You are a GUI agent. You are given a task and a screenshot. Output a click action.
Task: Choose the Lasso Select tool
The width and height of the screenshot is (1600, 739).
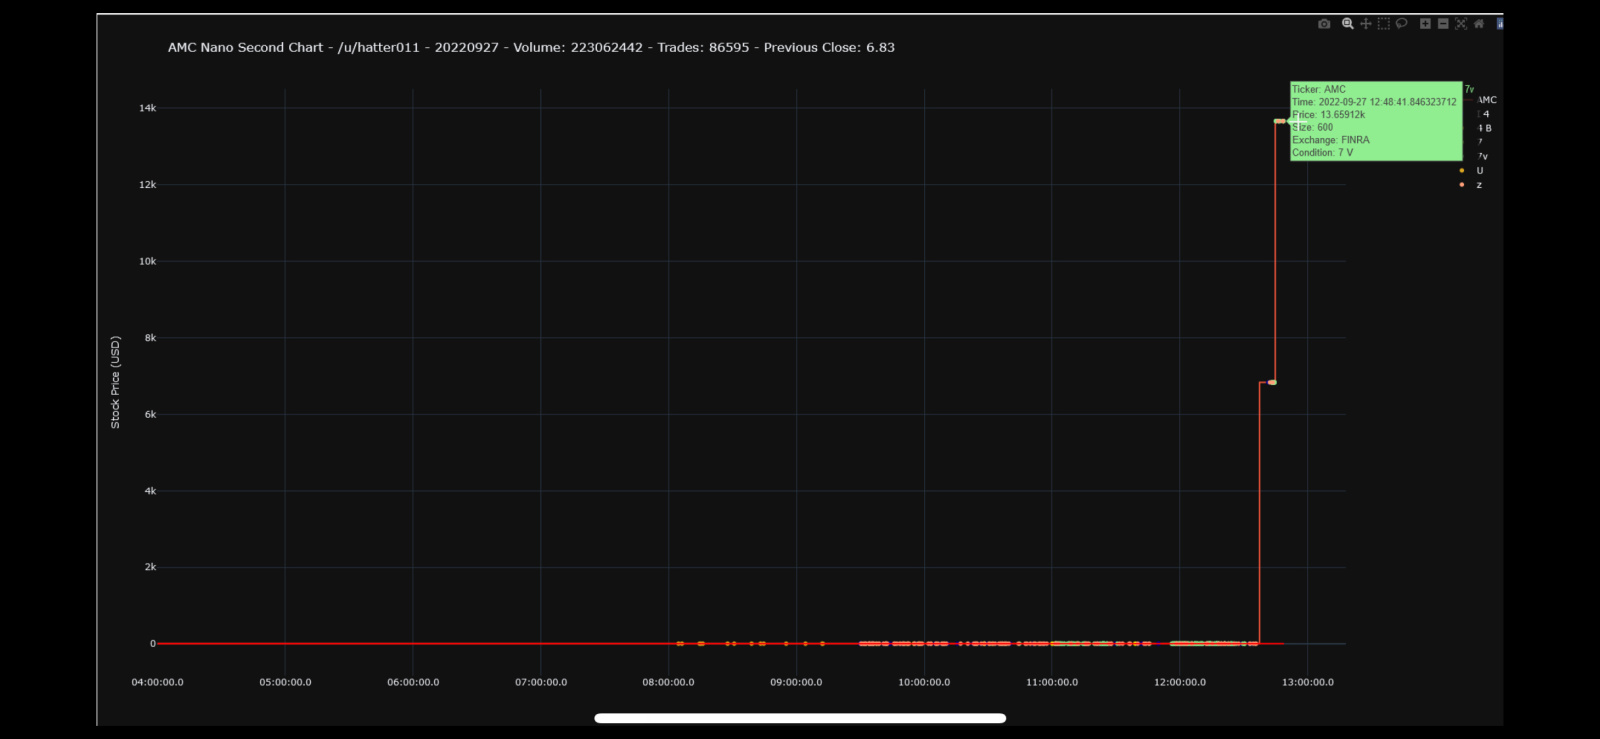click(1401, 23)
